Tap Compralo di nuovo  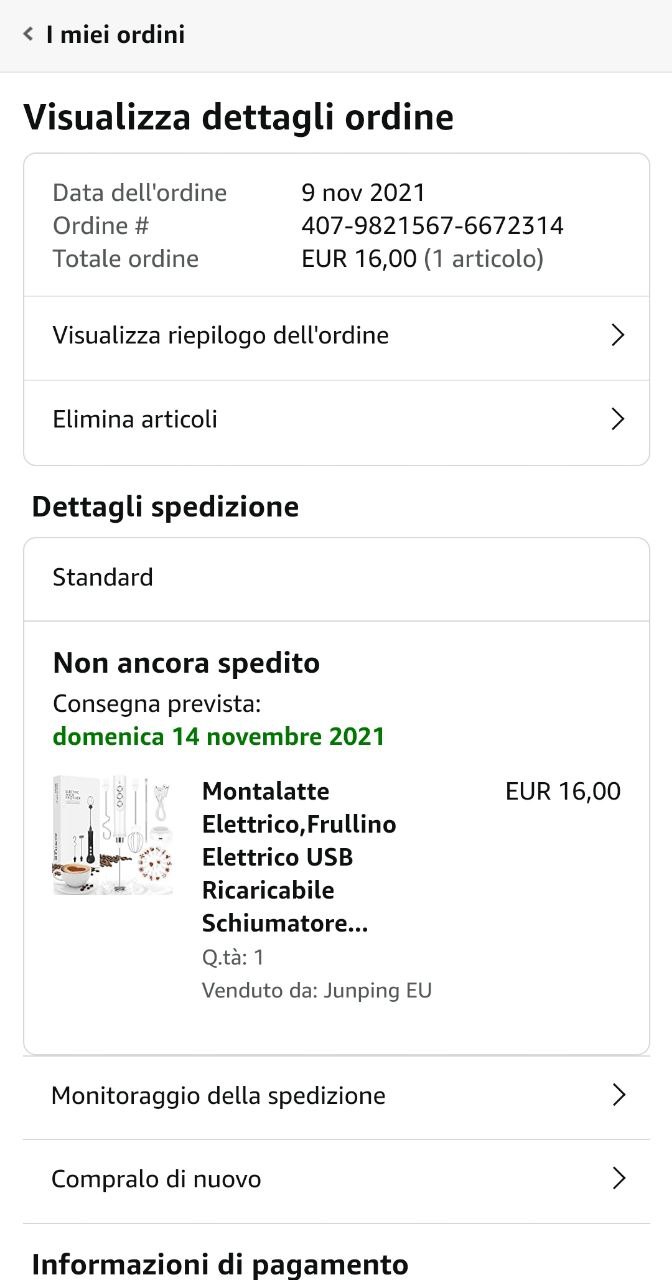[x=156, y=1179]
